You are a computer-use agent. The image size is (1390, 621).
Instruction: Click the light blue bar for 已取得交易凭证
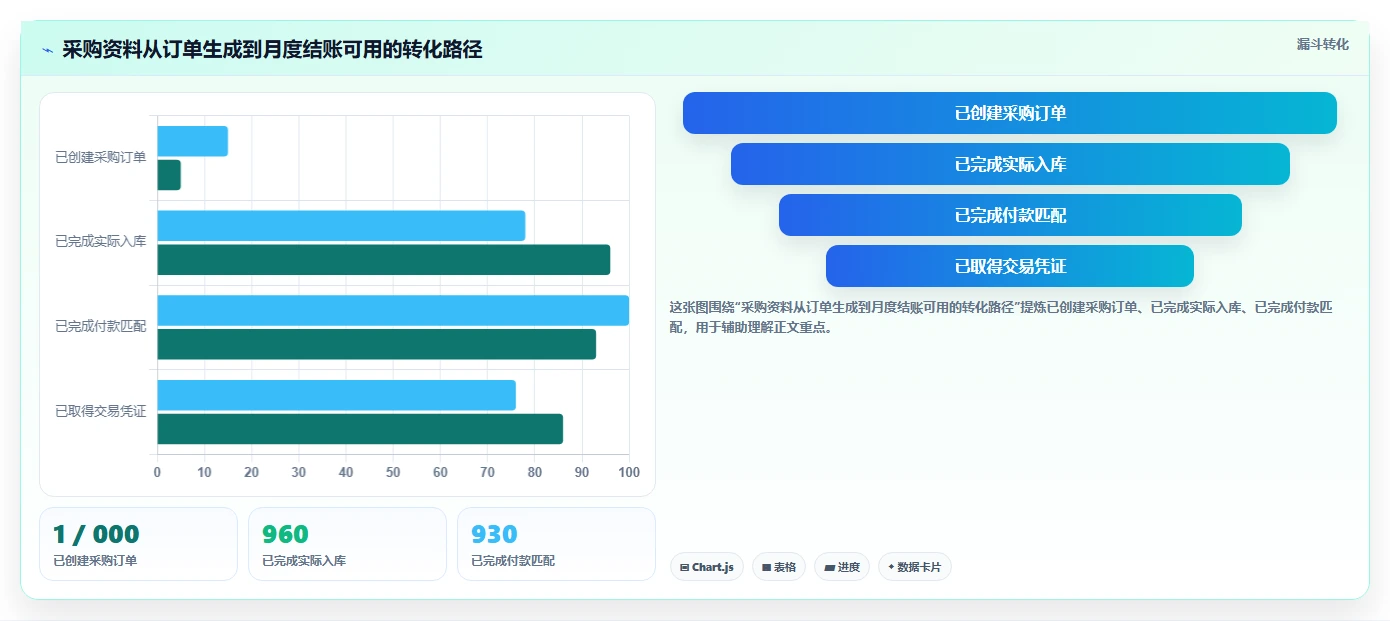(336, 395)
